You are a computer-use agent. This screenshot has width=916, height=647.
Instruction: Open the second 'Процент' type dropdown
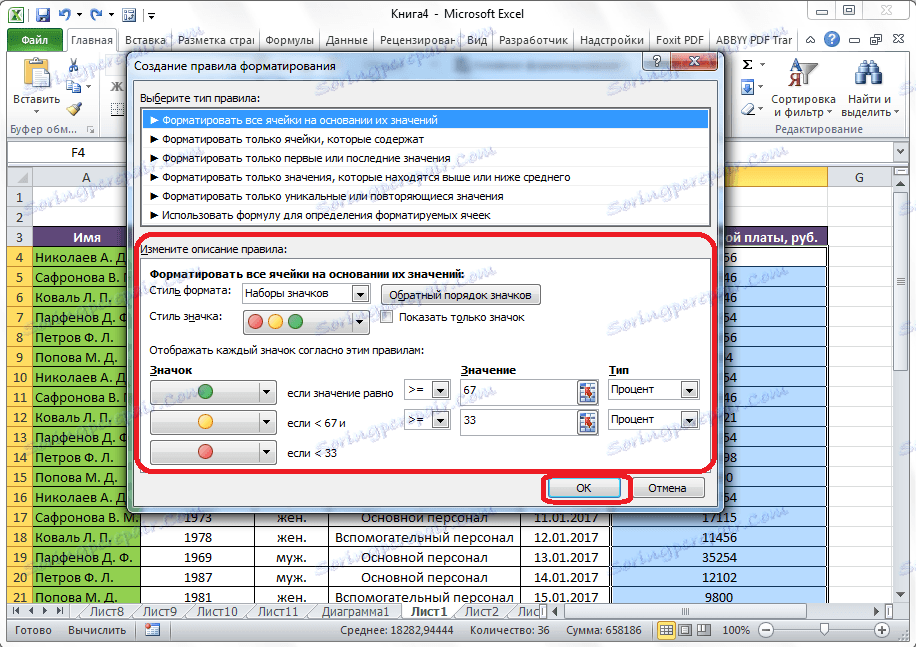click(x=689, y=419)
